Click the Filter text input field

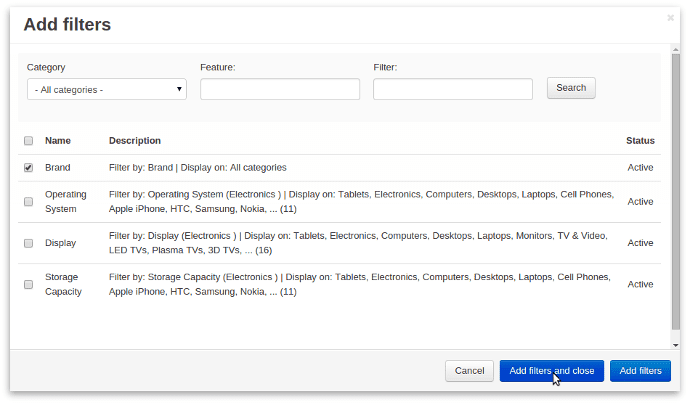tap(452, 90)
